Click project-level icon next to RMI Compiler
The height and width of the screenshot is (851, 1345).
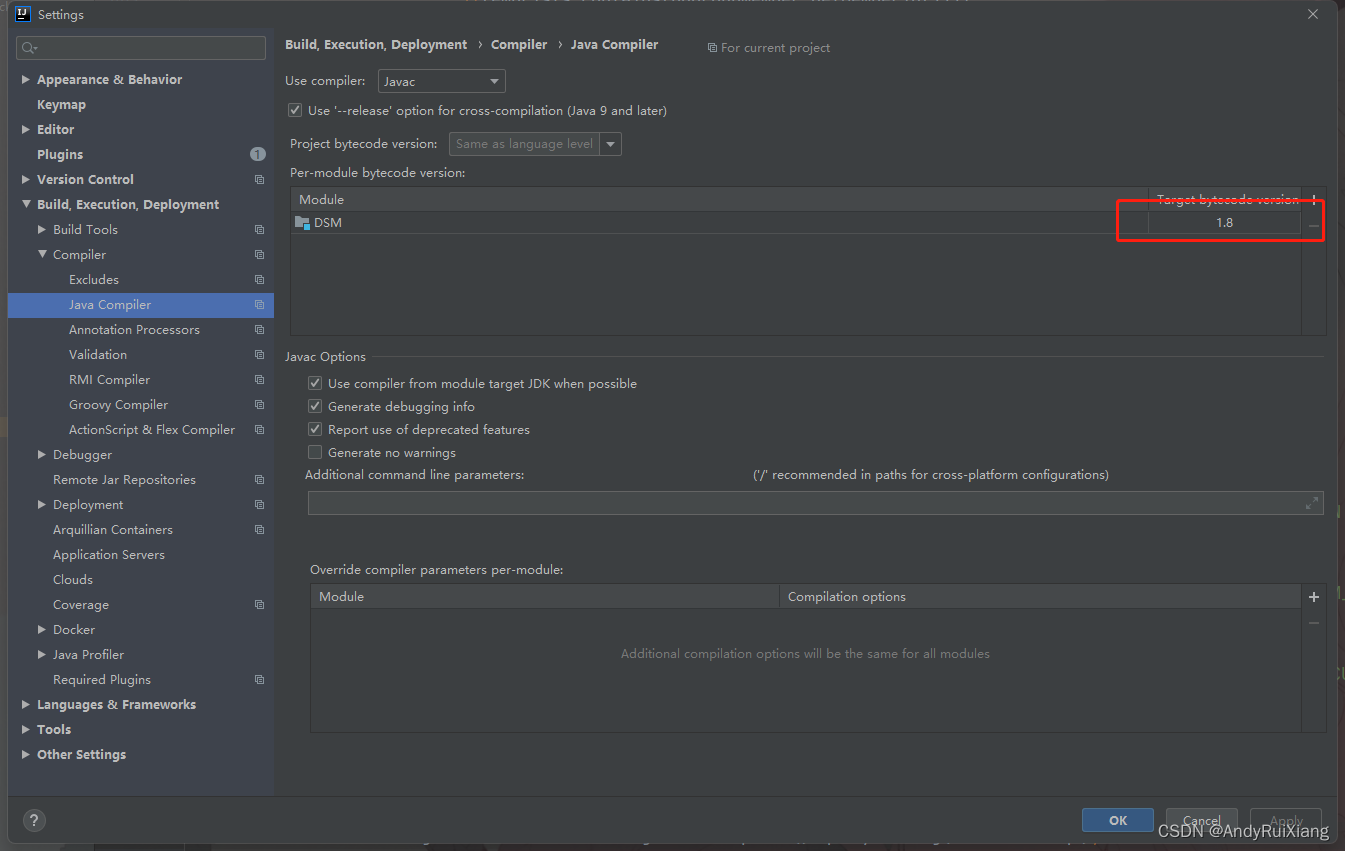tap(259, 380)
